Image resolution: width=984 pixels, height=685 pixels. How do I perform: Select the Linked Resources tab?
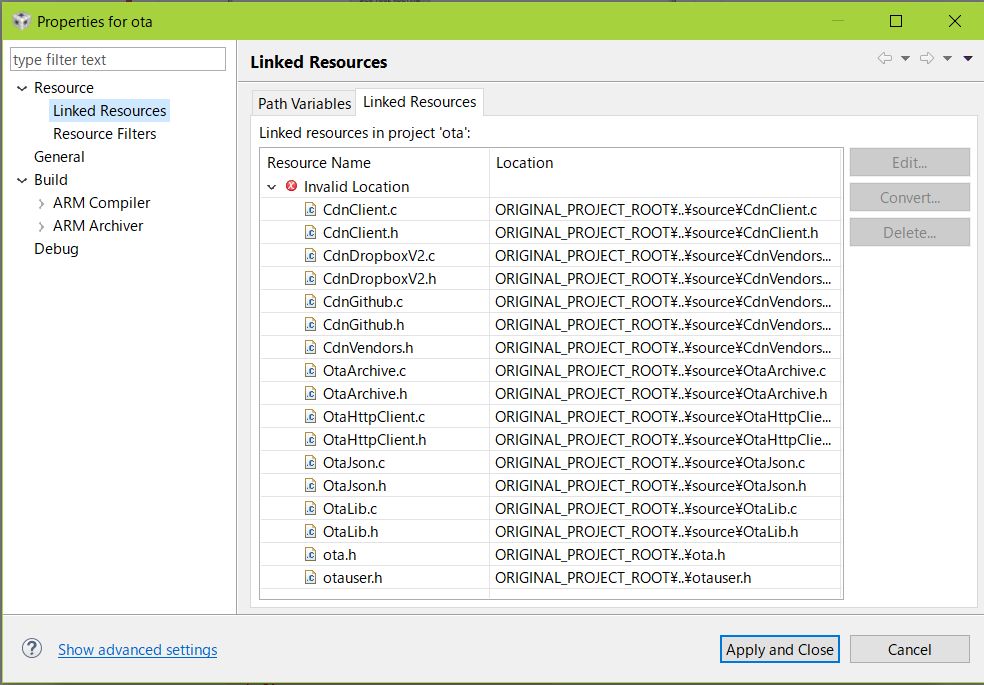pos(419,102)
